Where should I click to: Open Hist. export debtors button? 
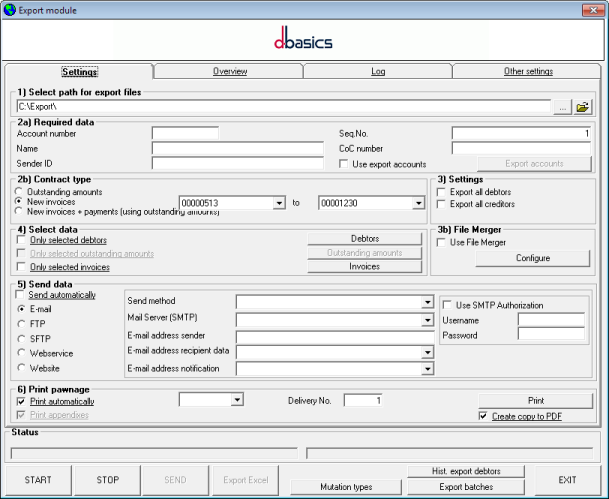(466, 471)
